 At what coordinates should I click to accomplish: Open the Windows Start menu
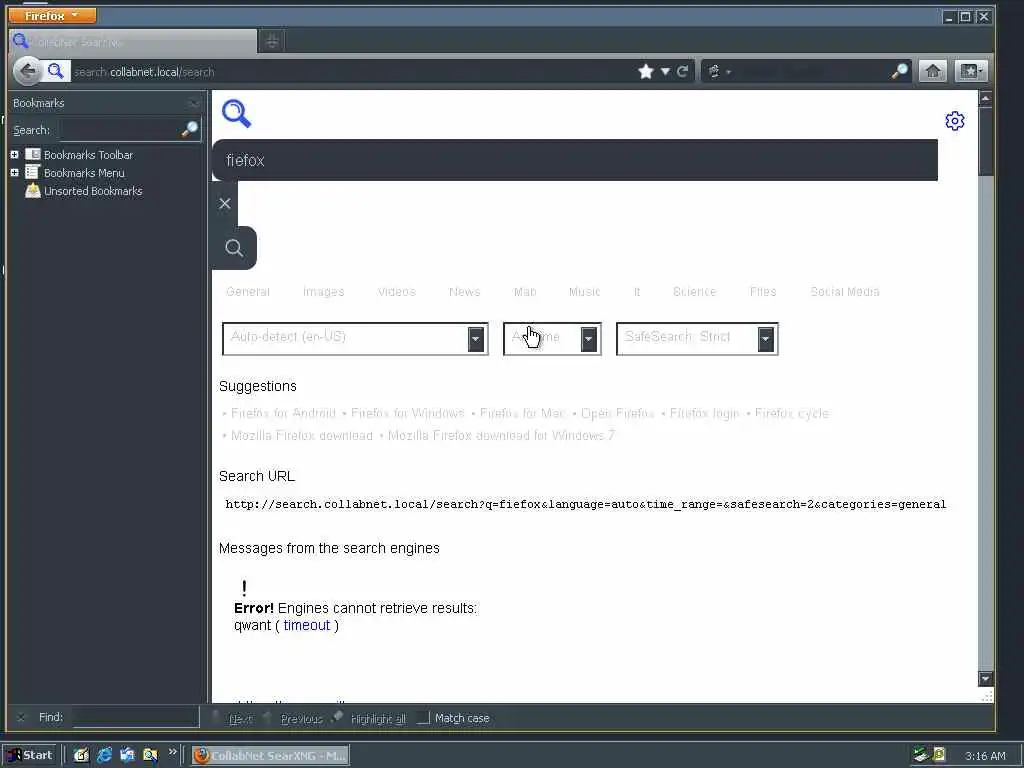click(30, 756)
